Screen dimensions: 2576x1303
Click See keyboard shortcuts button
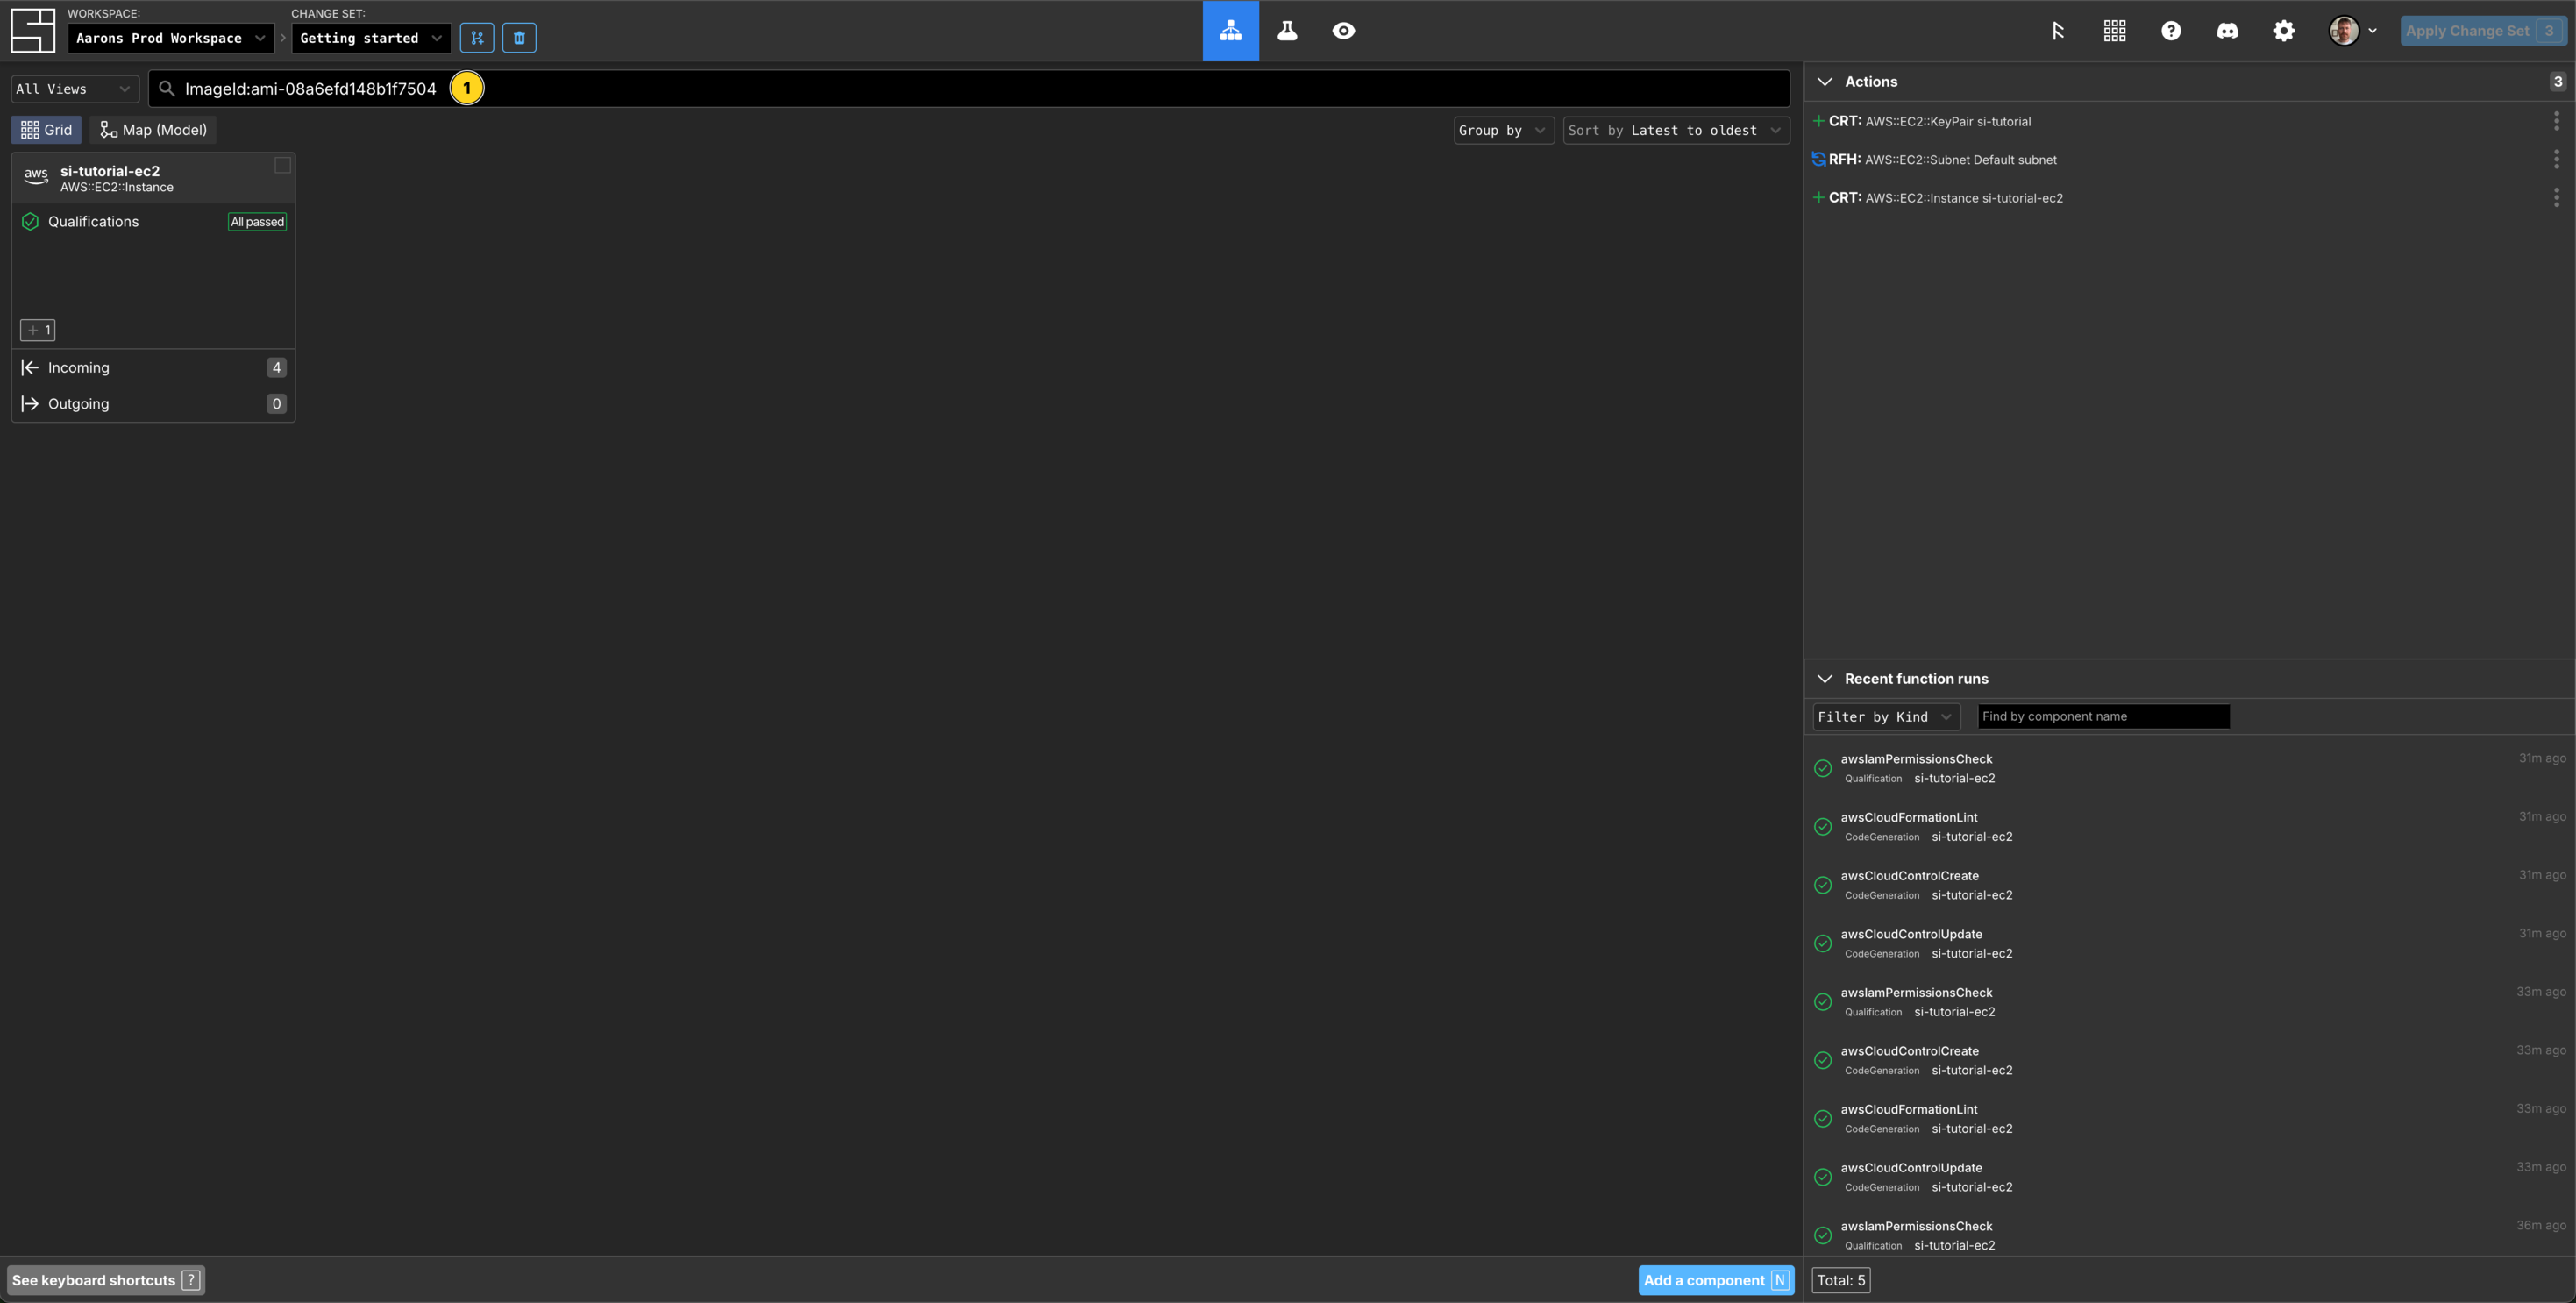coord(106,1281)
